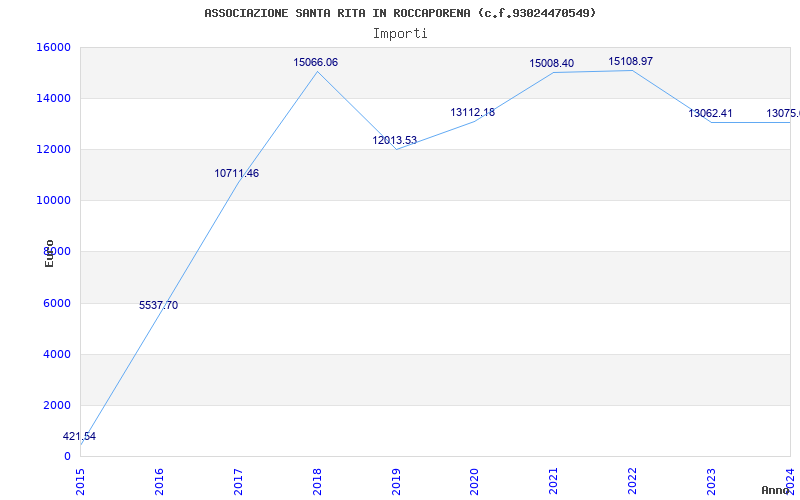Select the 15108.97 data label
Screen dimensions: 800x500
tap(631, 61)
